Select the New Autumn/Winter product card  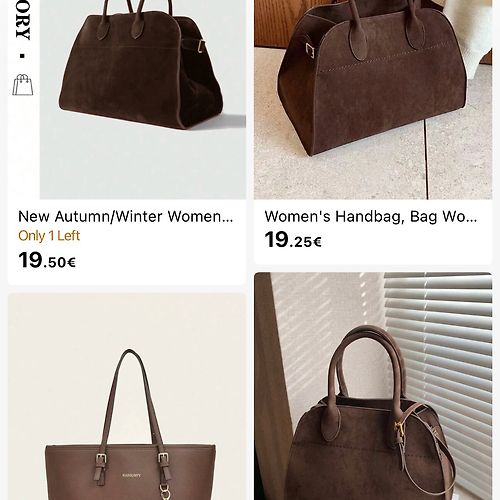pyautogui.click(x=127, y=142)
